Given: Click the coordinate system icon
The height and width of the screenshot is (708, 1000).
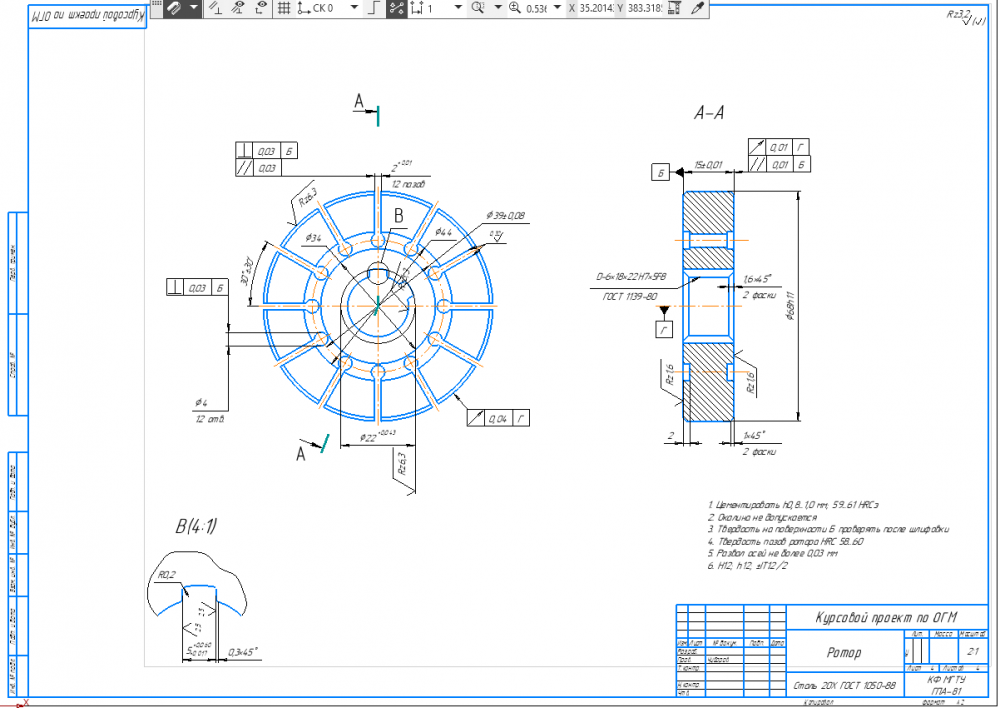Looking at the screenshot, I should (304, 8).
